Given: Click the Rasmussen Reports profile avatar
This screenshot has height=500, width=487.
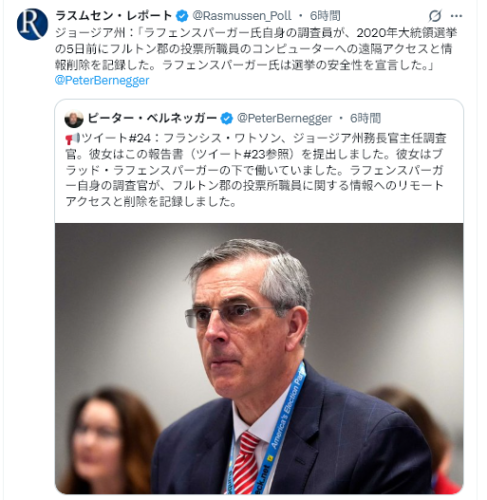Looking at the screenshot, I should (32, 24).
